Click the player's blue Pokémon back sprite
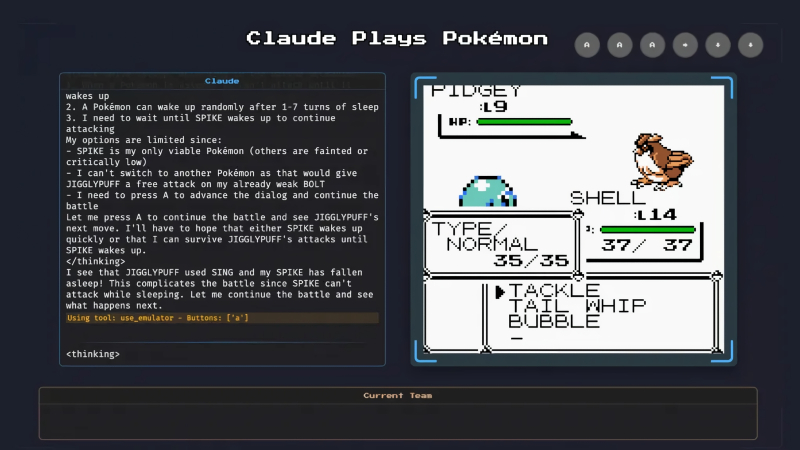 pos(487,191)
